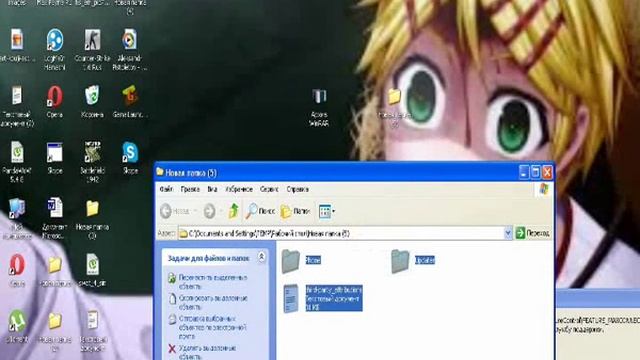Click the Forward arrow in Explorer toolbar

click(x=209, y=211)
